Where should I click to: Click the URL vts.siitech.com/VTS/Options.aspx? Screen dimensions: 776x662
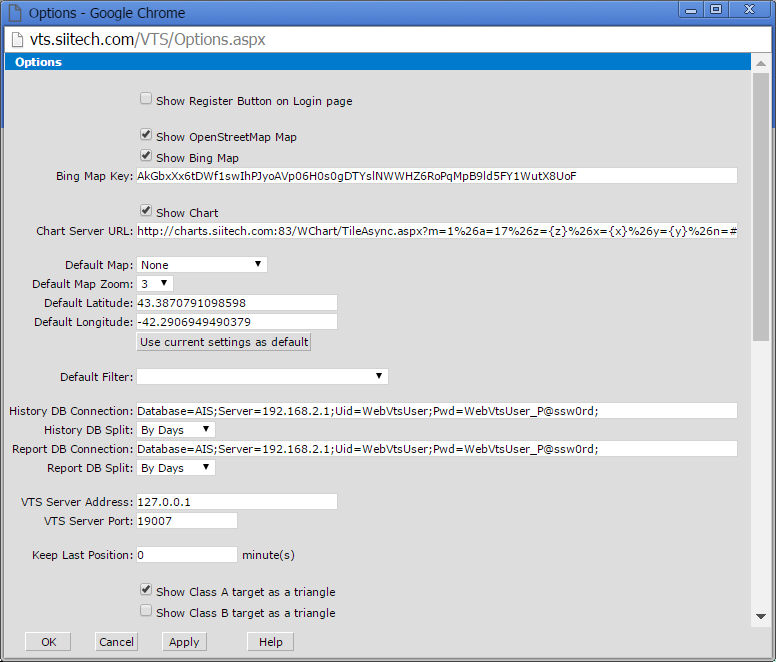point(147,40)
